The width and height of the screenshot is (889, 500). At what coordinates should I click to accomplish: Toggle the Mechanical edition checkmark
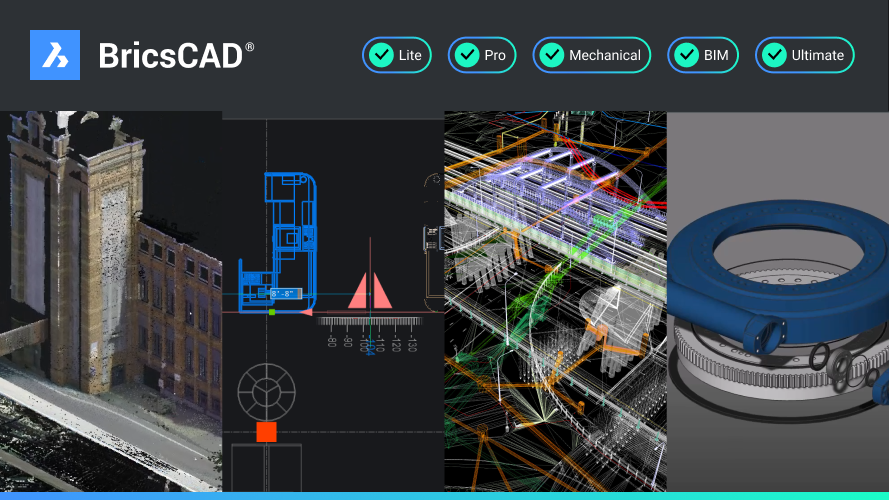(550, 55)
